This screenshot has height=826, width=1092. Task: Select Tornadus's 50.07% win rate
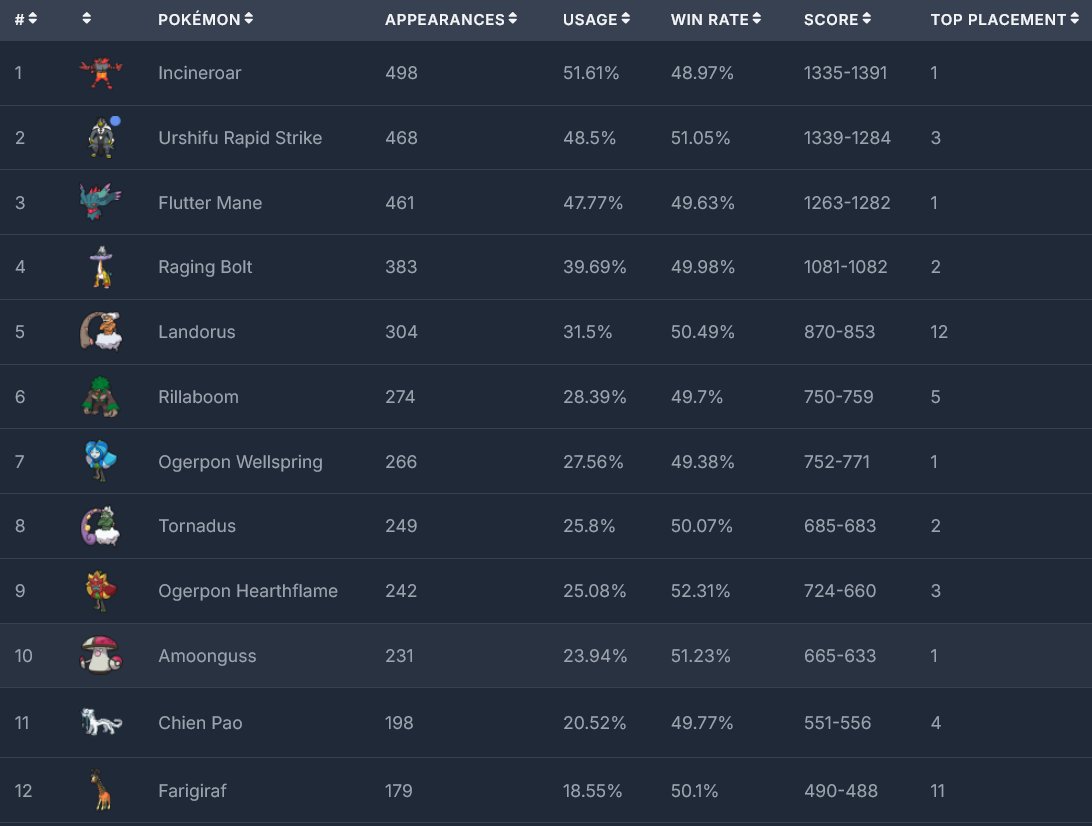[702, 526]
